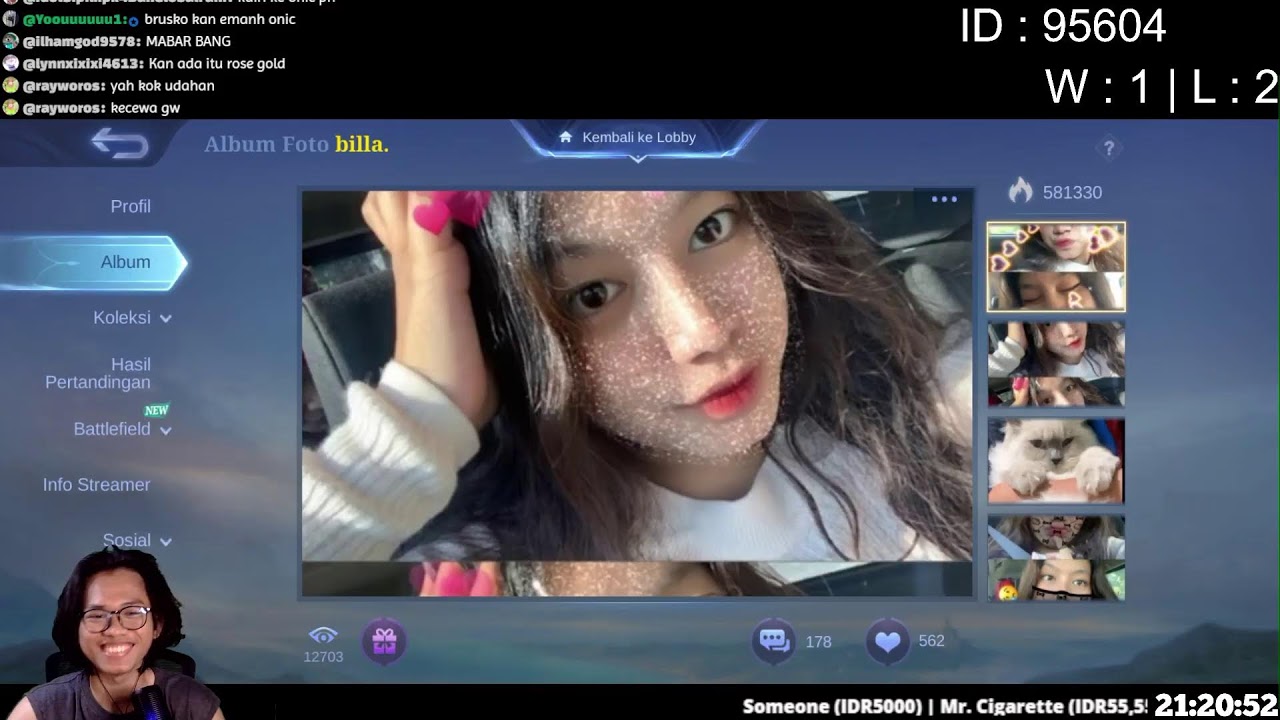Image resolution: width=1280 pixels, height=720 pixels.
Task: Like the photo with heart icon
Action: click(x=888, y=641)
